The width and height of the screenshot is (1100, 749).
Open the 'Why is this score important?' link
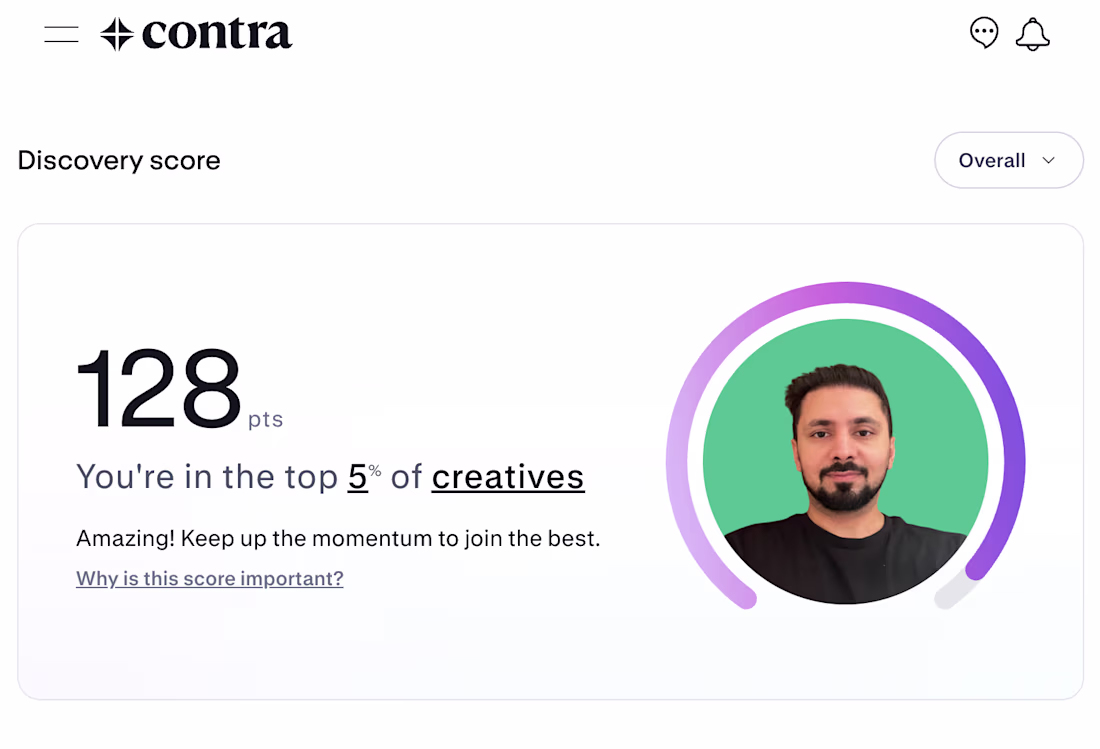pyautogui.click(x=210, y=578)
